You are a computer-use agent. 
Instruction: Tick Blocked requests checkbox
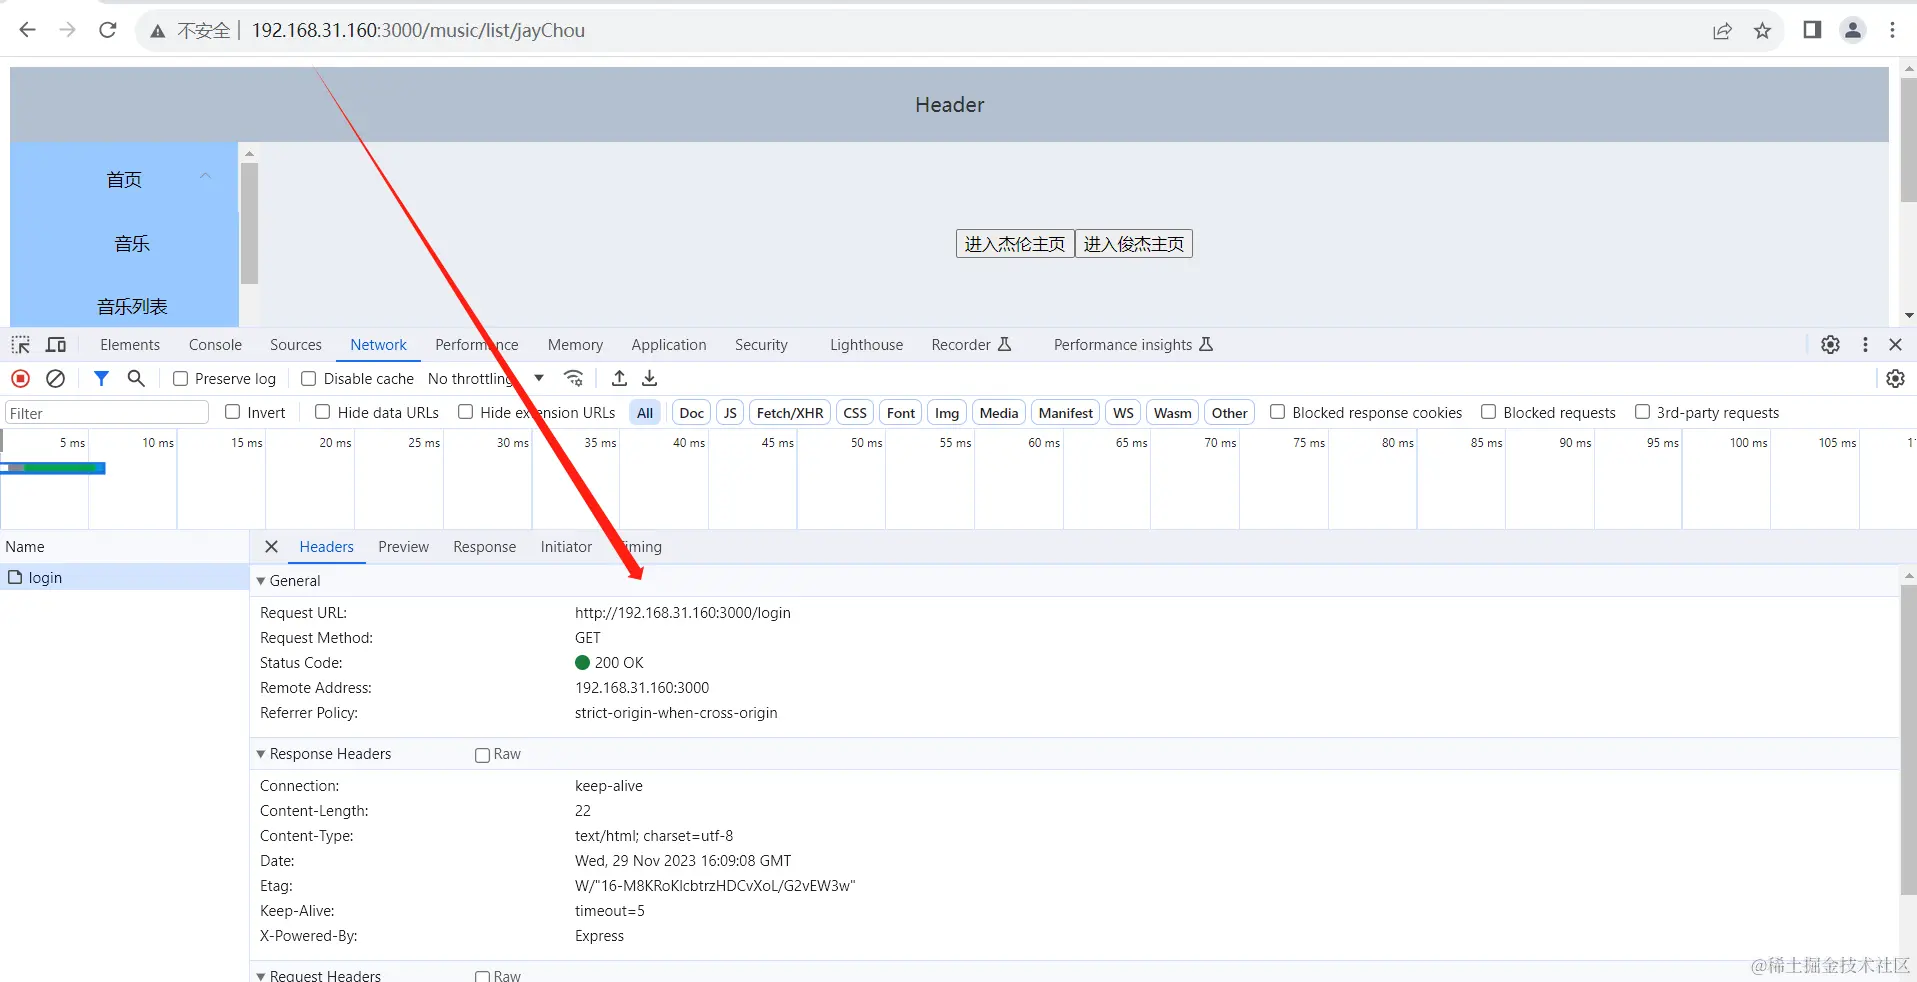pyautogui.click(x=1488, y=412)
